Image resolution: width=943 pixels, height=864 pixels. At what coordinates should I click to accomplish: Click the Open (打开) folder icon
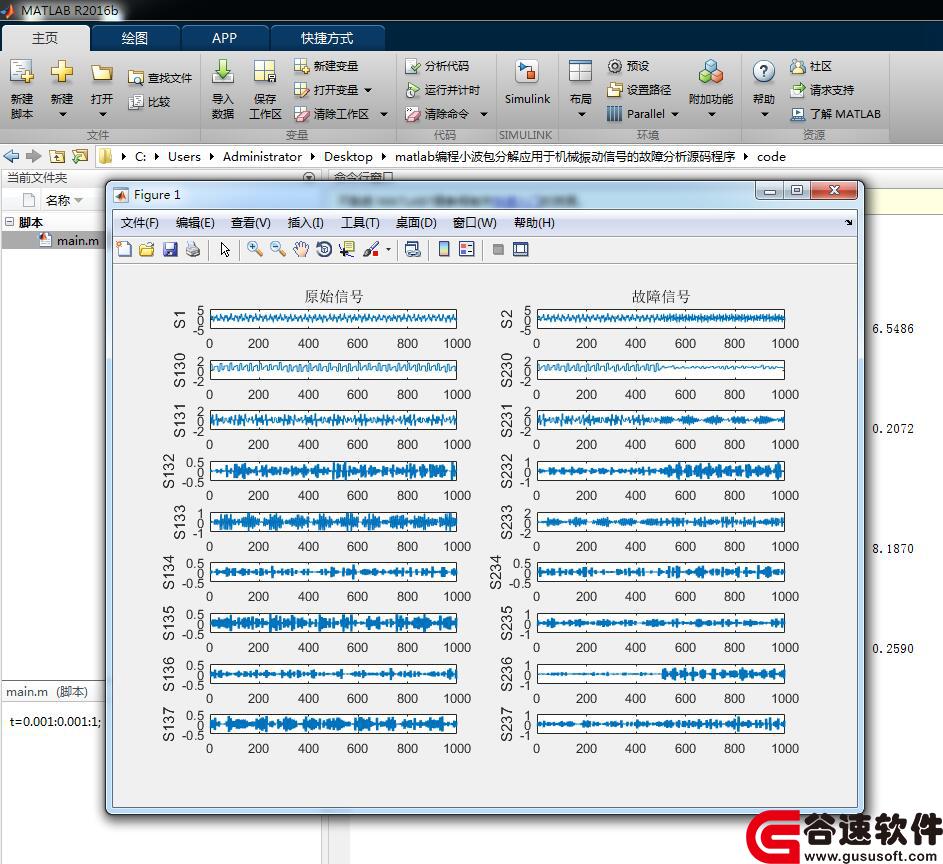102,73
